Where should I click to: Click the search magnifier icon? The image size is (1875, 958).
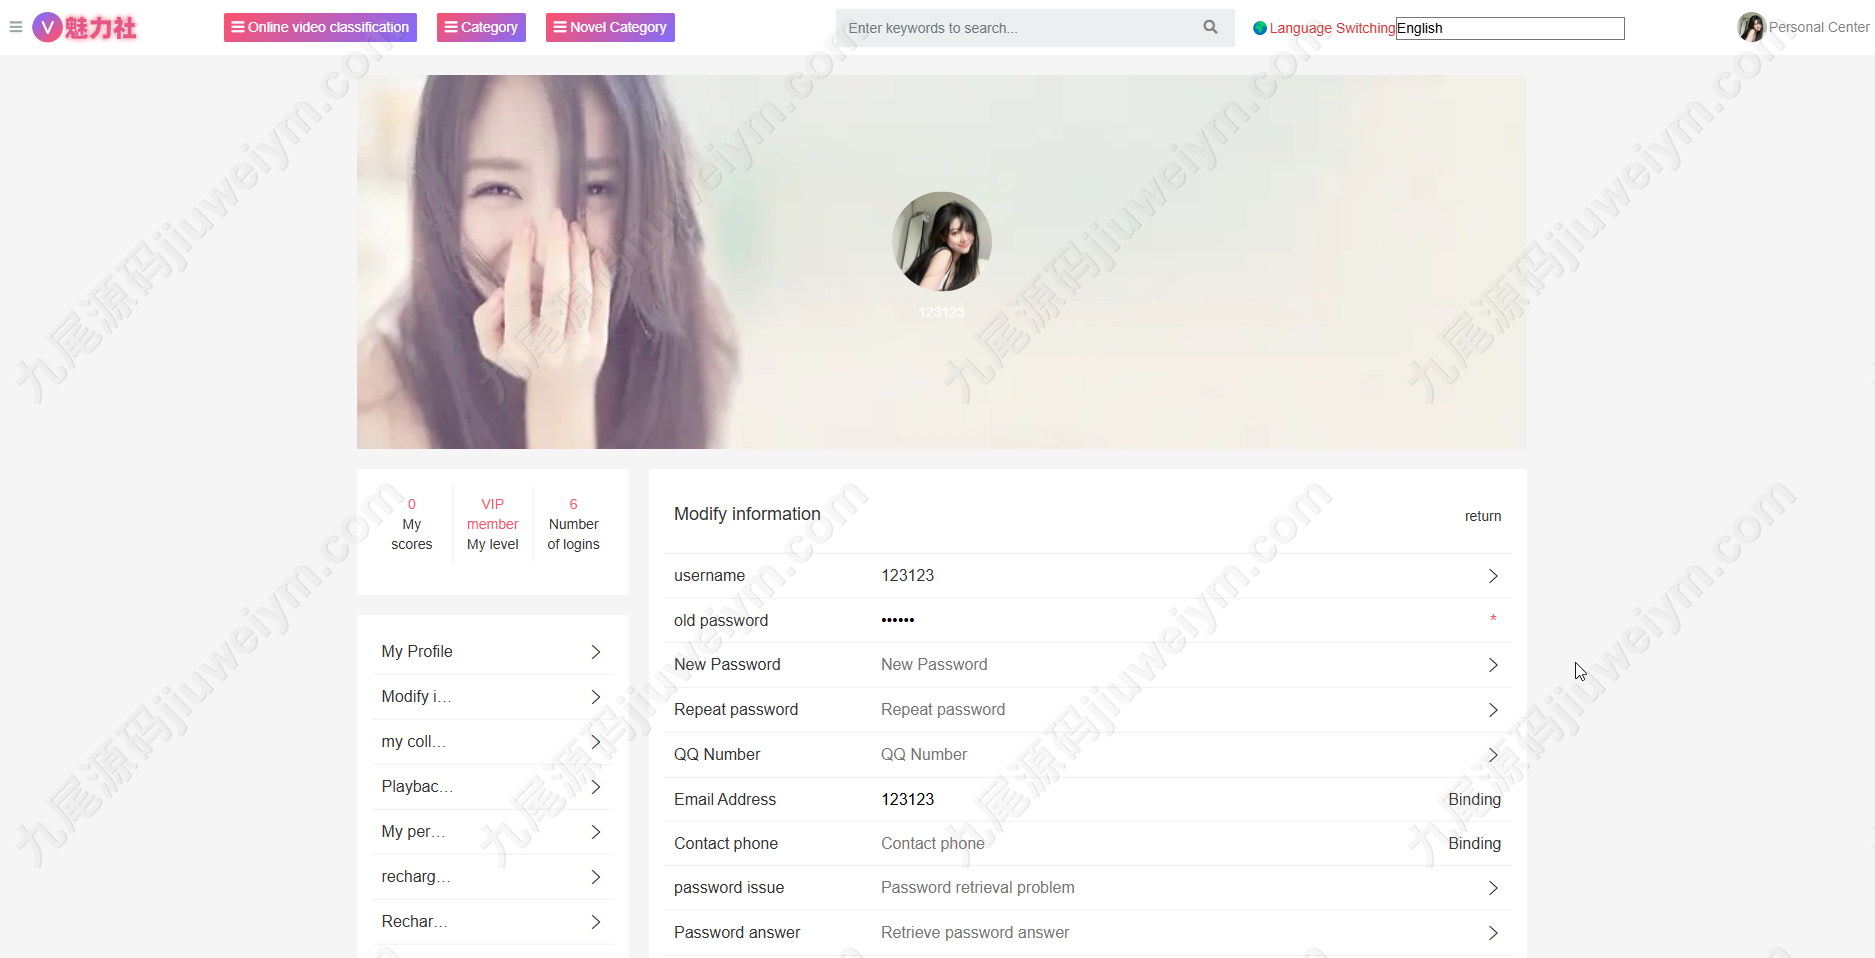pos(1210,27)
